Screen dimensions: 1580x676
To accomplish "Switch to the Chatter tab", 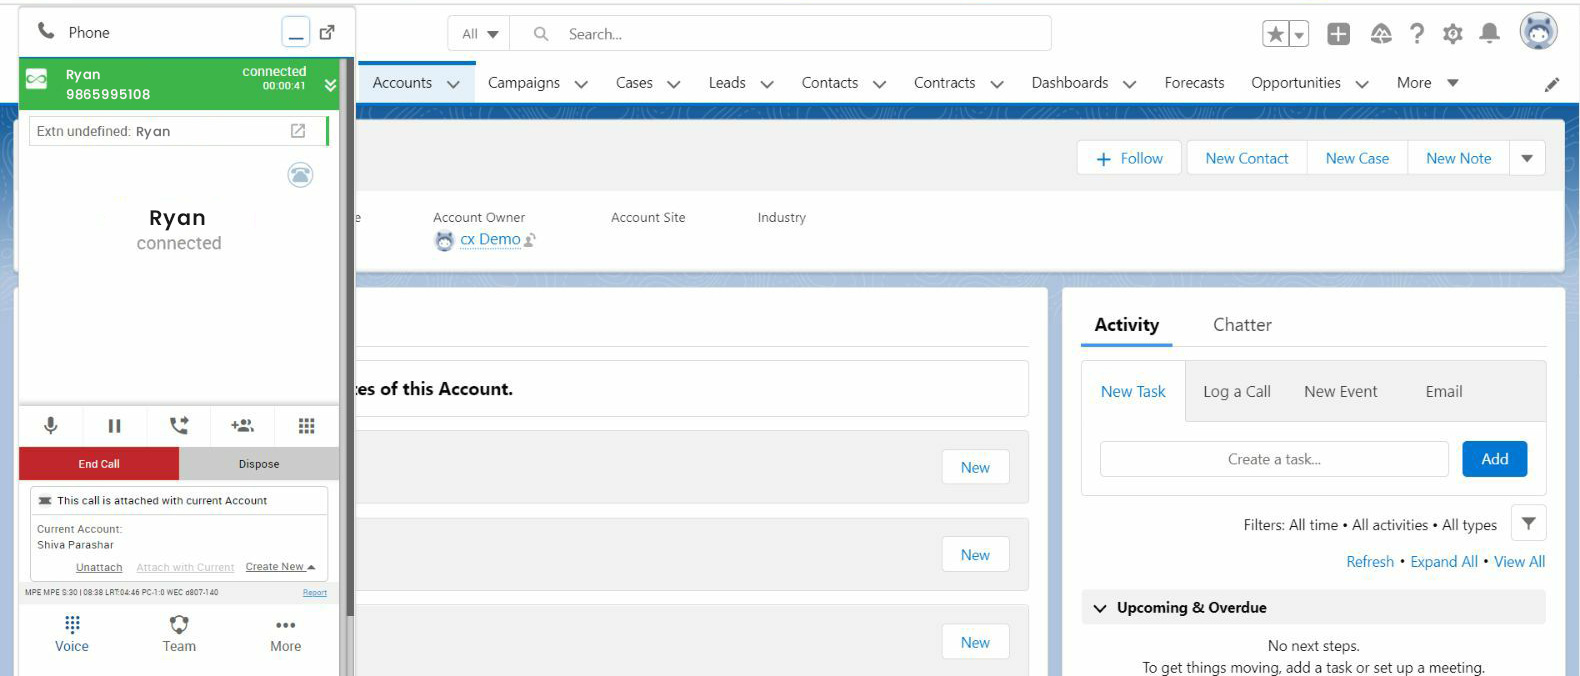I will point(1242,325).
